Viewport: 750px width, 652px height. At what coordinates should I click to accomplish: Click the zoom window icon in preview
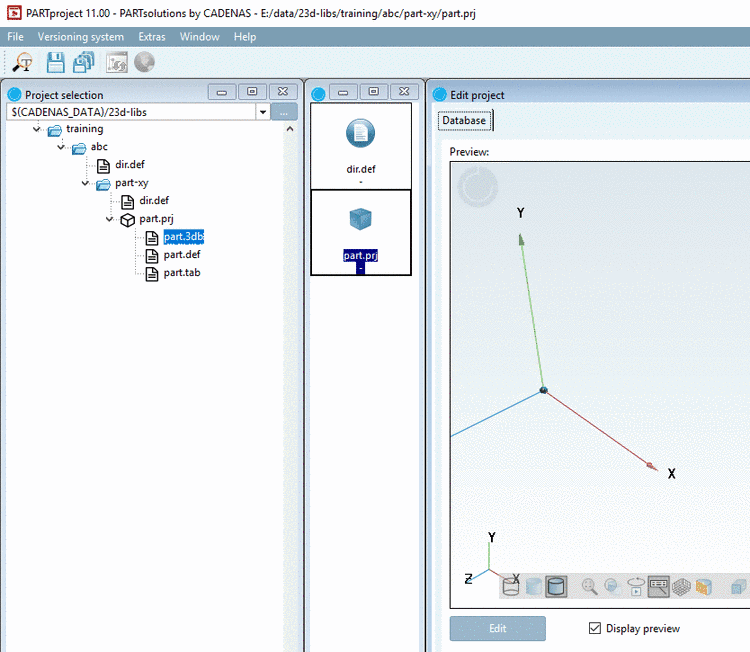[x=612, y=586]
